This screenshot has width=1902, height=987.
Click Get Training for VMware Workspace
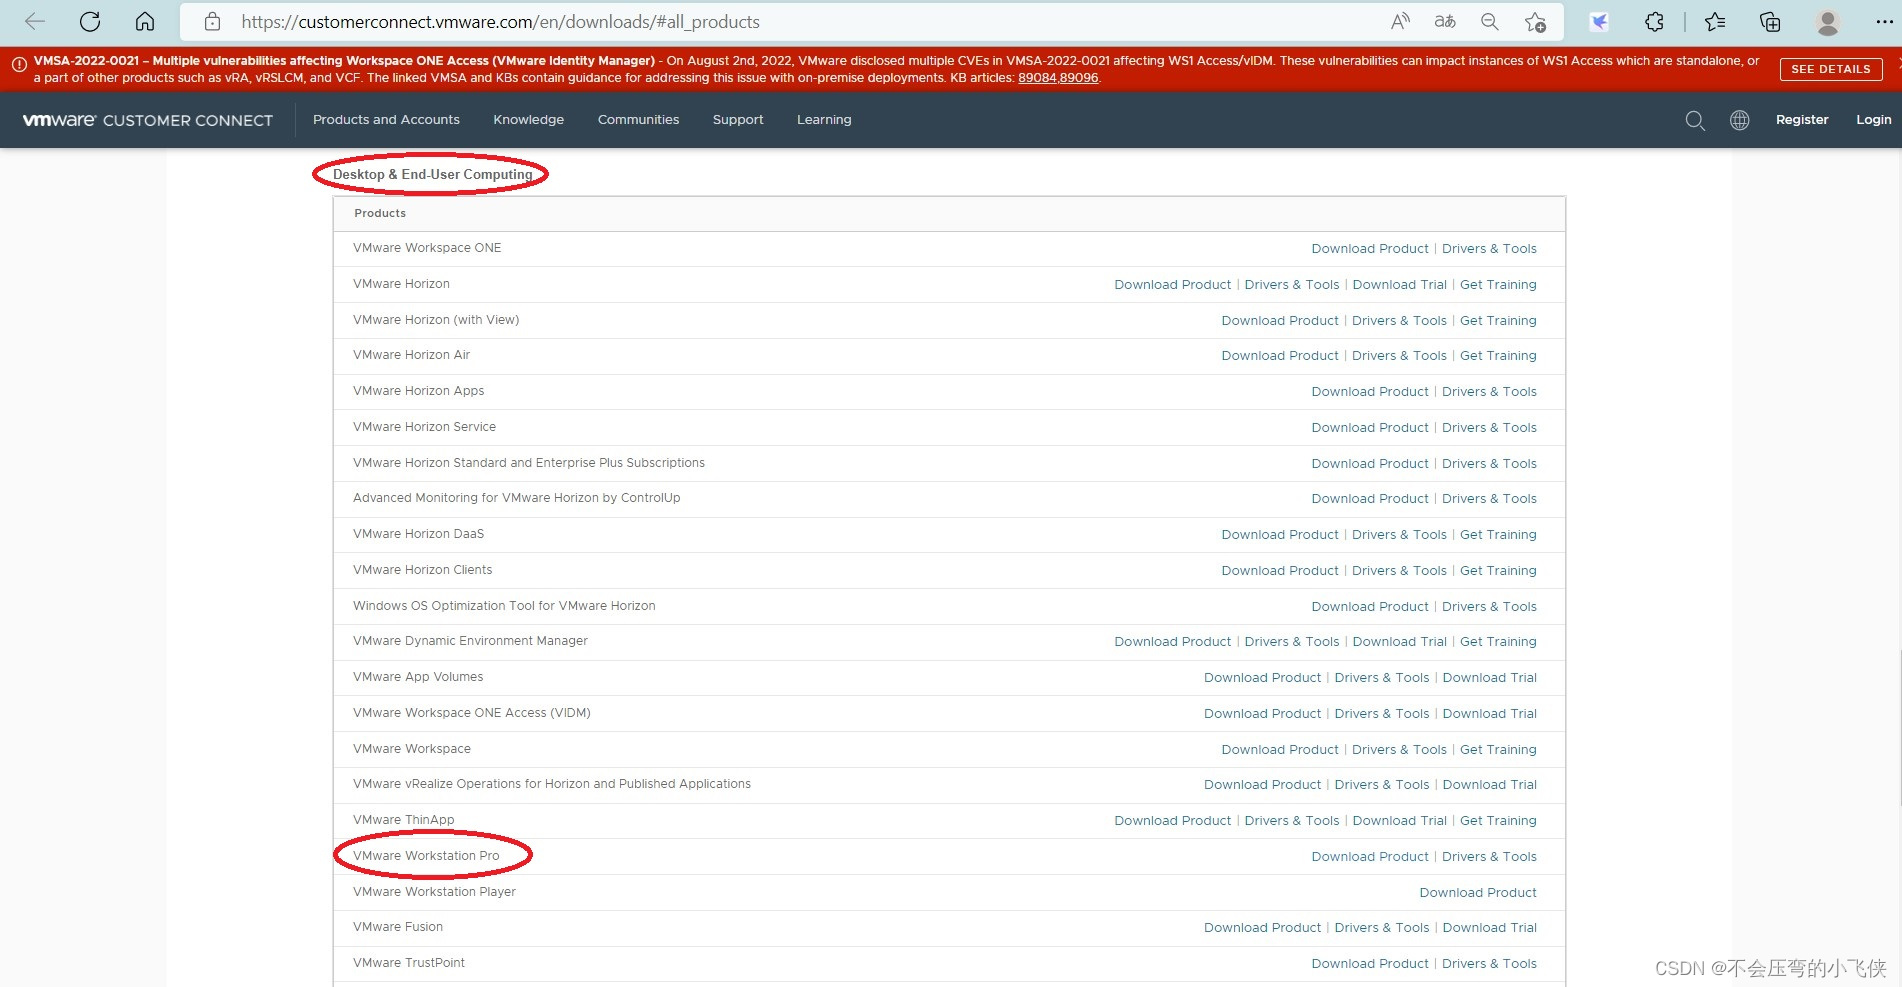(1498, 749)
